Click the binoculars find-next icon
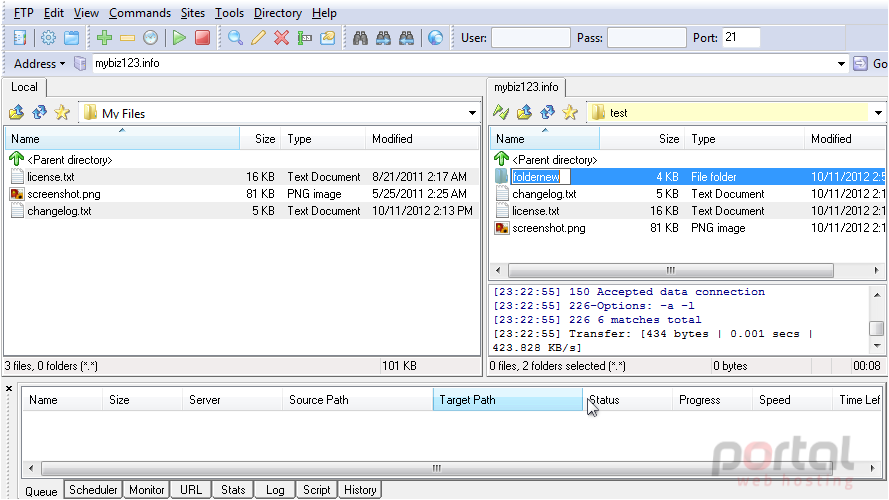The width and height of the screenshot is (889, 500). [383, 38]
